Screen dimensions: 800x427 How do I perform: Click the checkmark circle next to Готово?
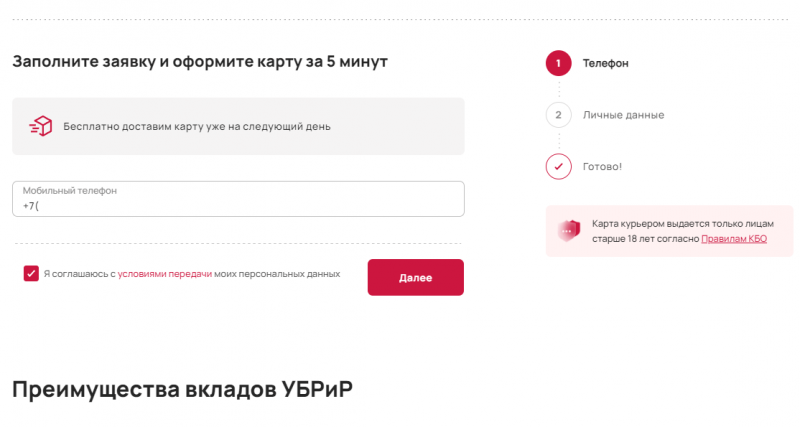click(558, 166)
